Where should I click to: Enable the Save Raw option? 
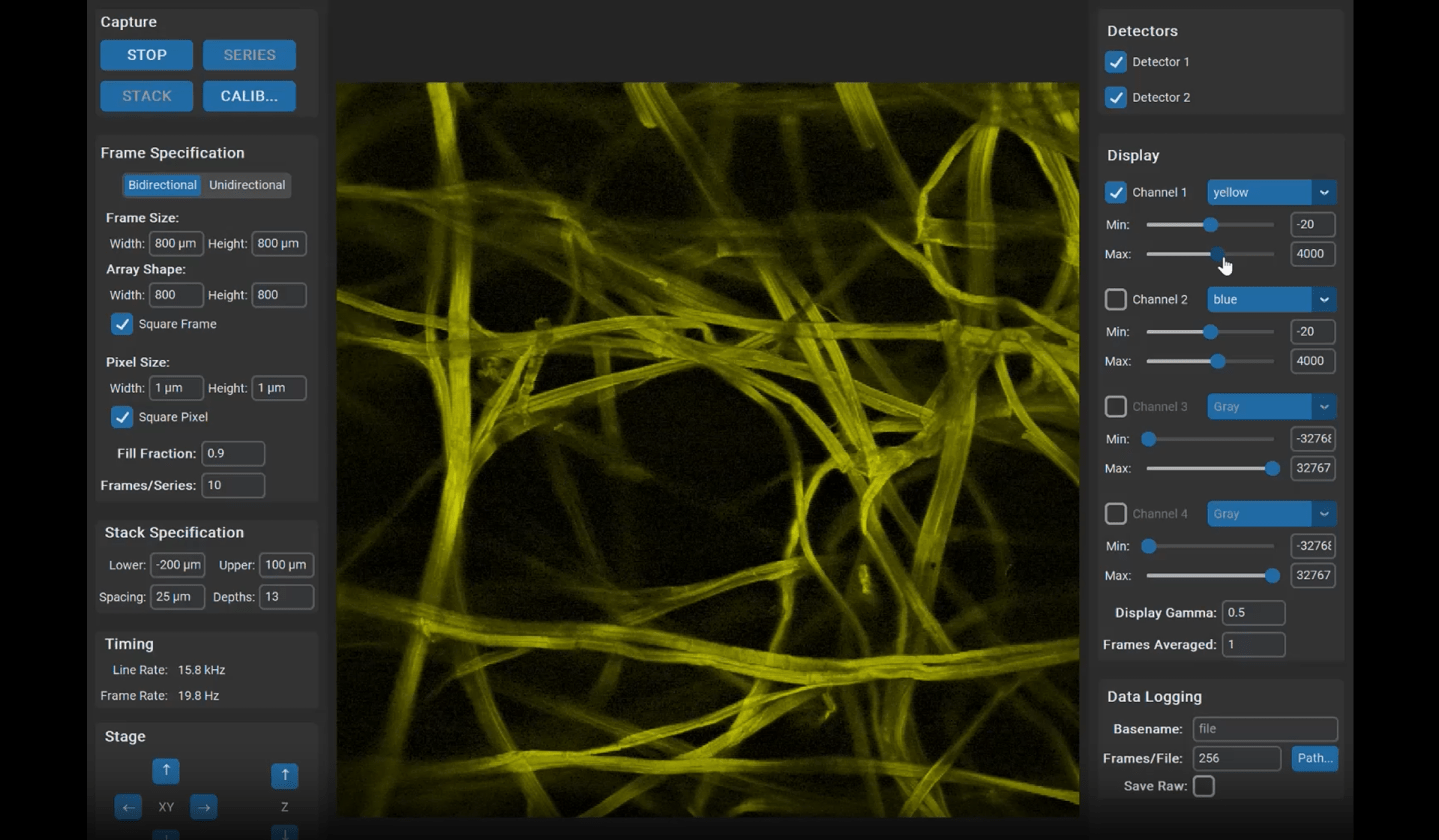tap(1203, 786)
